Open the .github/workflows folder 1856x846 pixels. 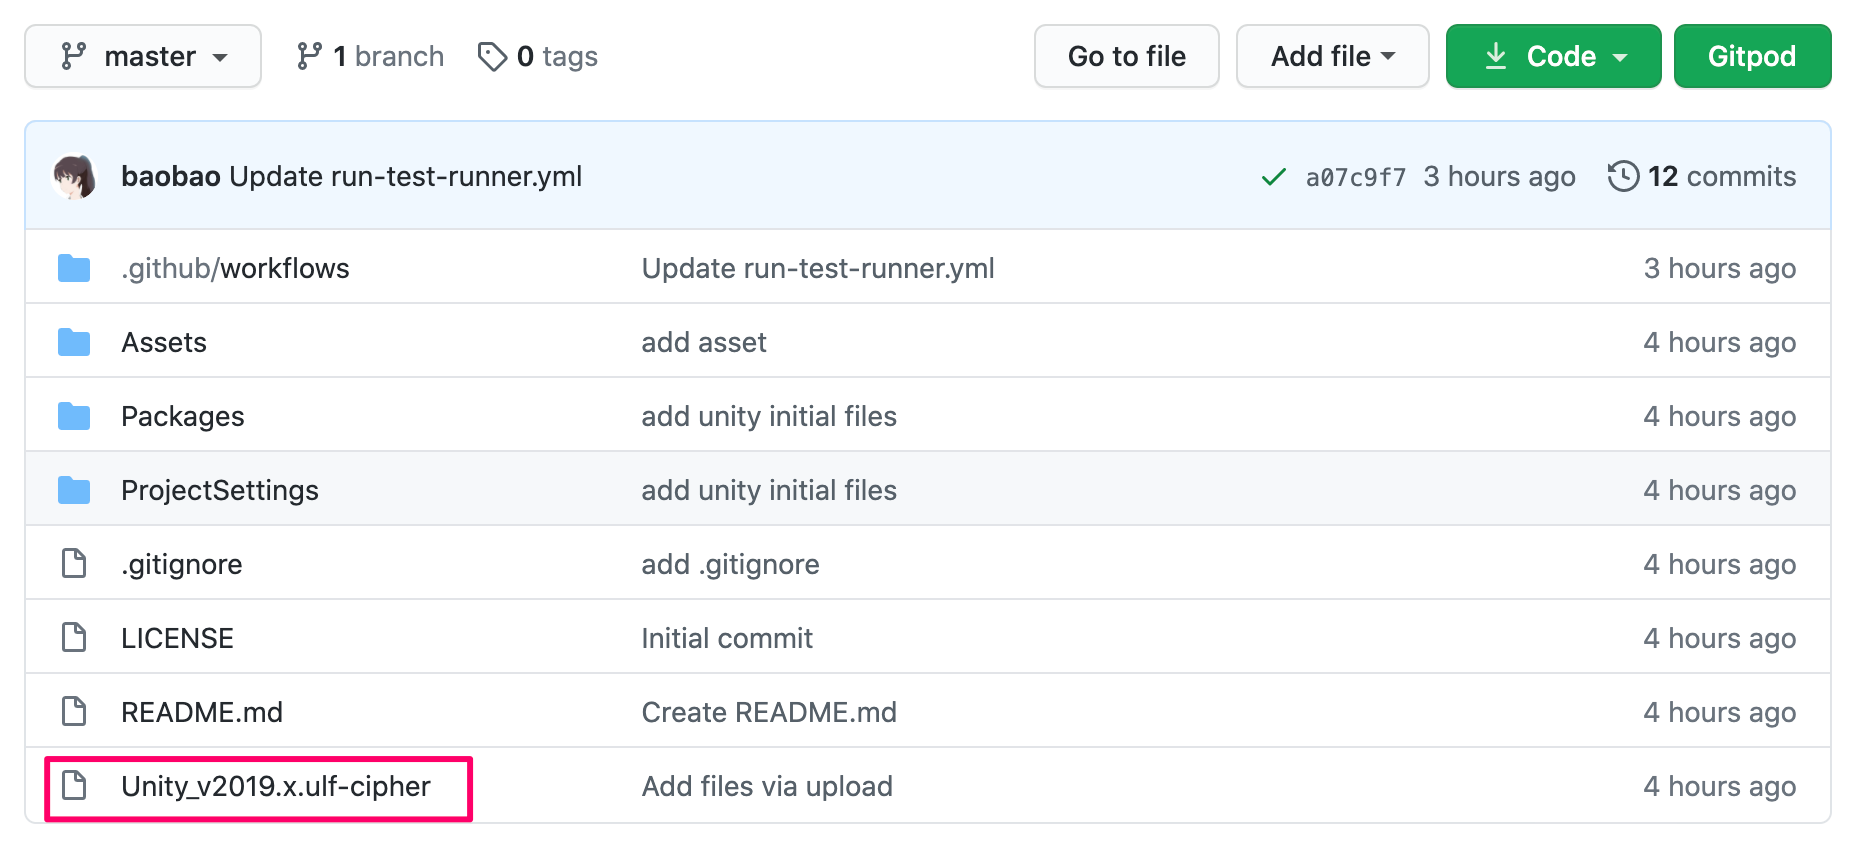pos(235,268)
